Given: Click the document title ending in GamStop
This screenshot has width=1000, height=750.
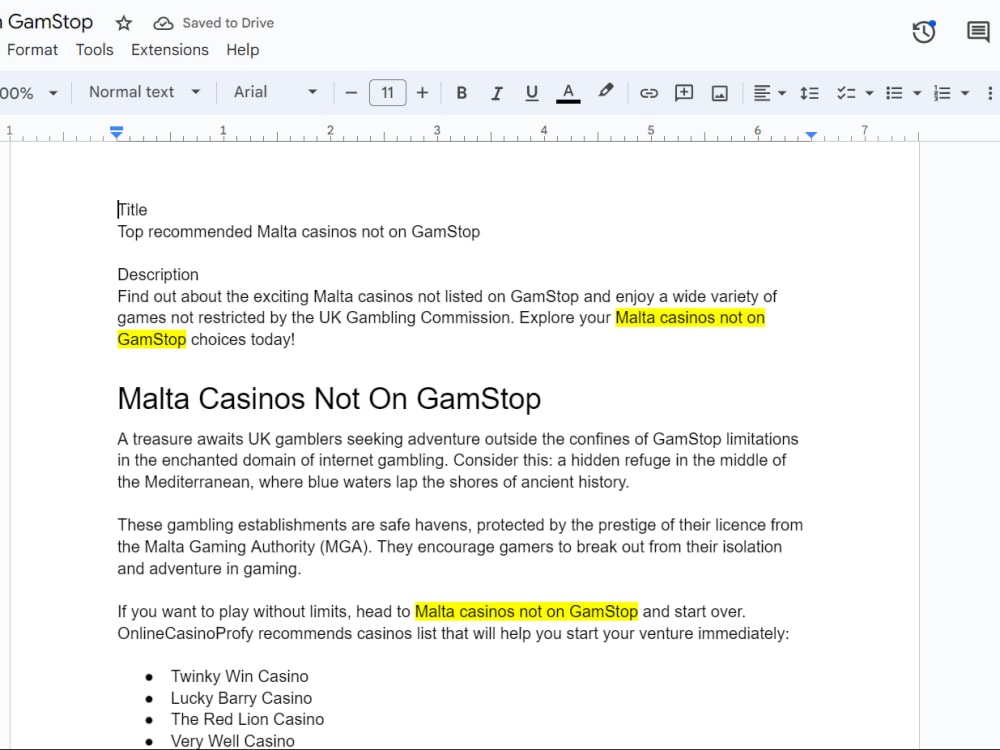Looking at the screenshot, I should coord(47,22).
